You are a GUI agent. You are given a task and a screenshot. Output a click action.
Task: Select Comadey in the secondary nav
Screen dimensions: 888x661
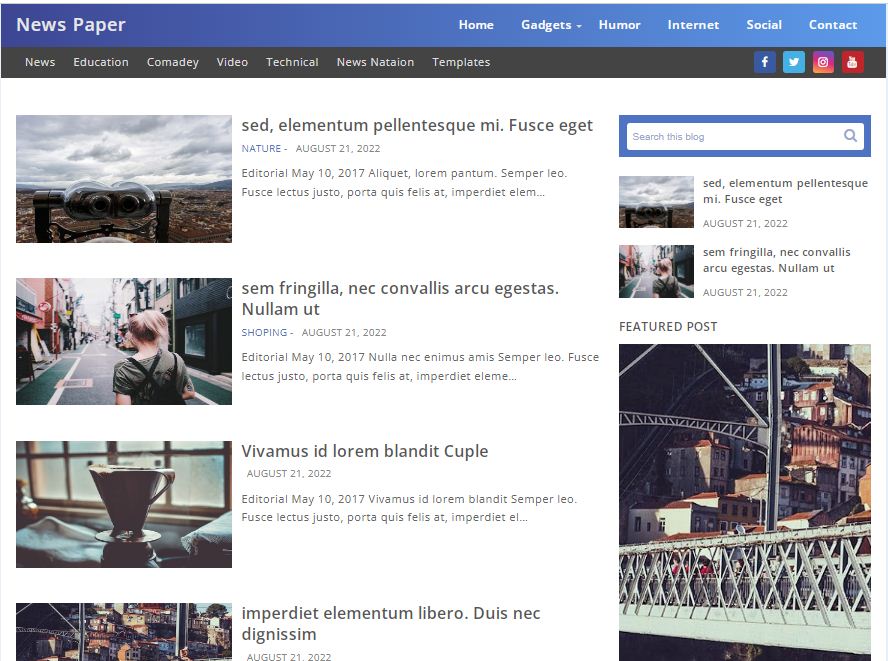[x=173, y=62]
